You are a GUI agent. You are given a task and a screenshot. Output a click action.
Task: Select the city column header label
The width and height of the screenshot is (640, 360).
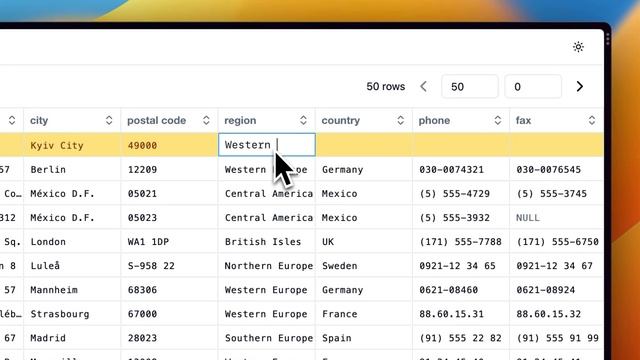click(39, 120)
